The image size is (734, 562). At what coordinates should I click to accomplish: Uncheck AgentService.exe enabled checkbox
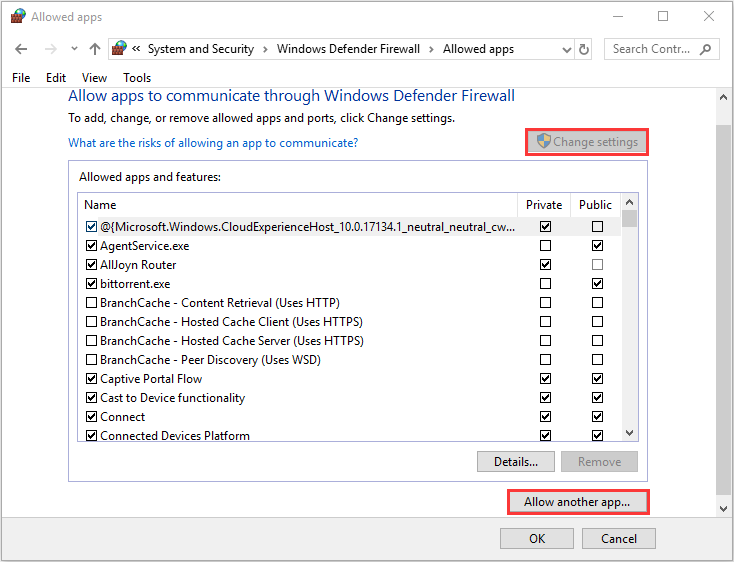click(x=91, y=246)
